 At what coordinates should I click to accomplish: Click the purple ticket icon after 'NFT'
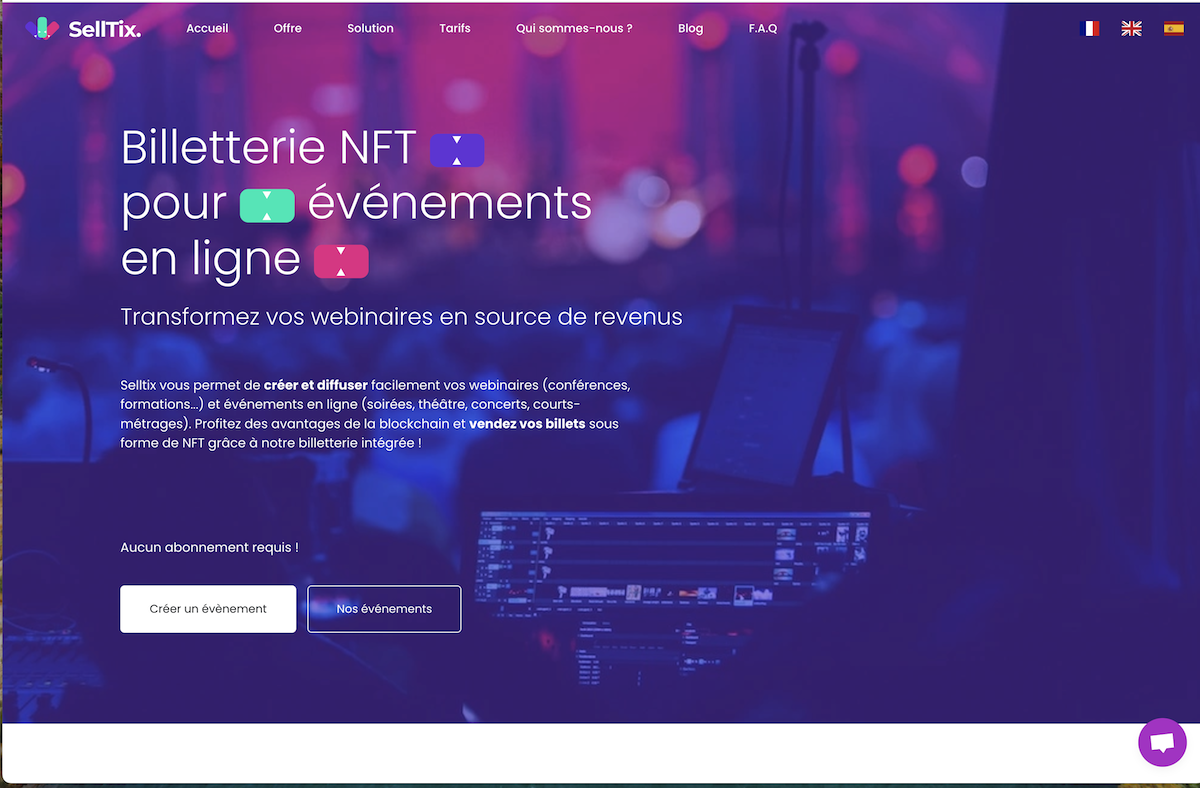point(457,149)
